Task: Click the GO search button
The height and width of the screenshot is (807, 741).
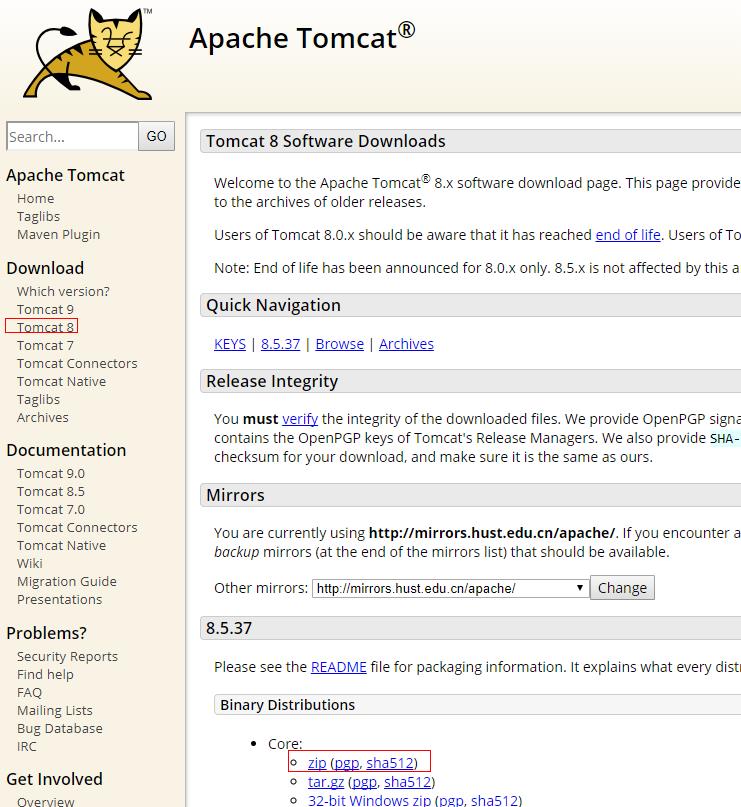Action: (156, 136)
